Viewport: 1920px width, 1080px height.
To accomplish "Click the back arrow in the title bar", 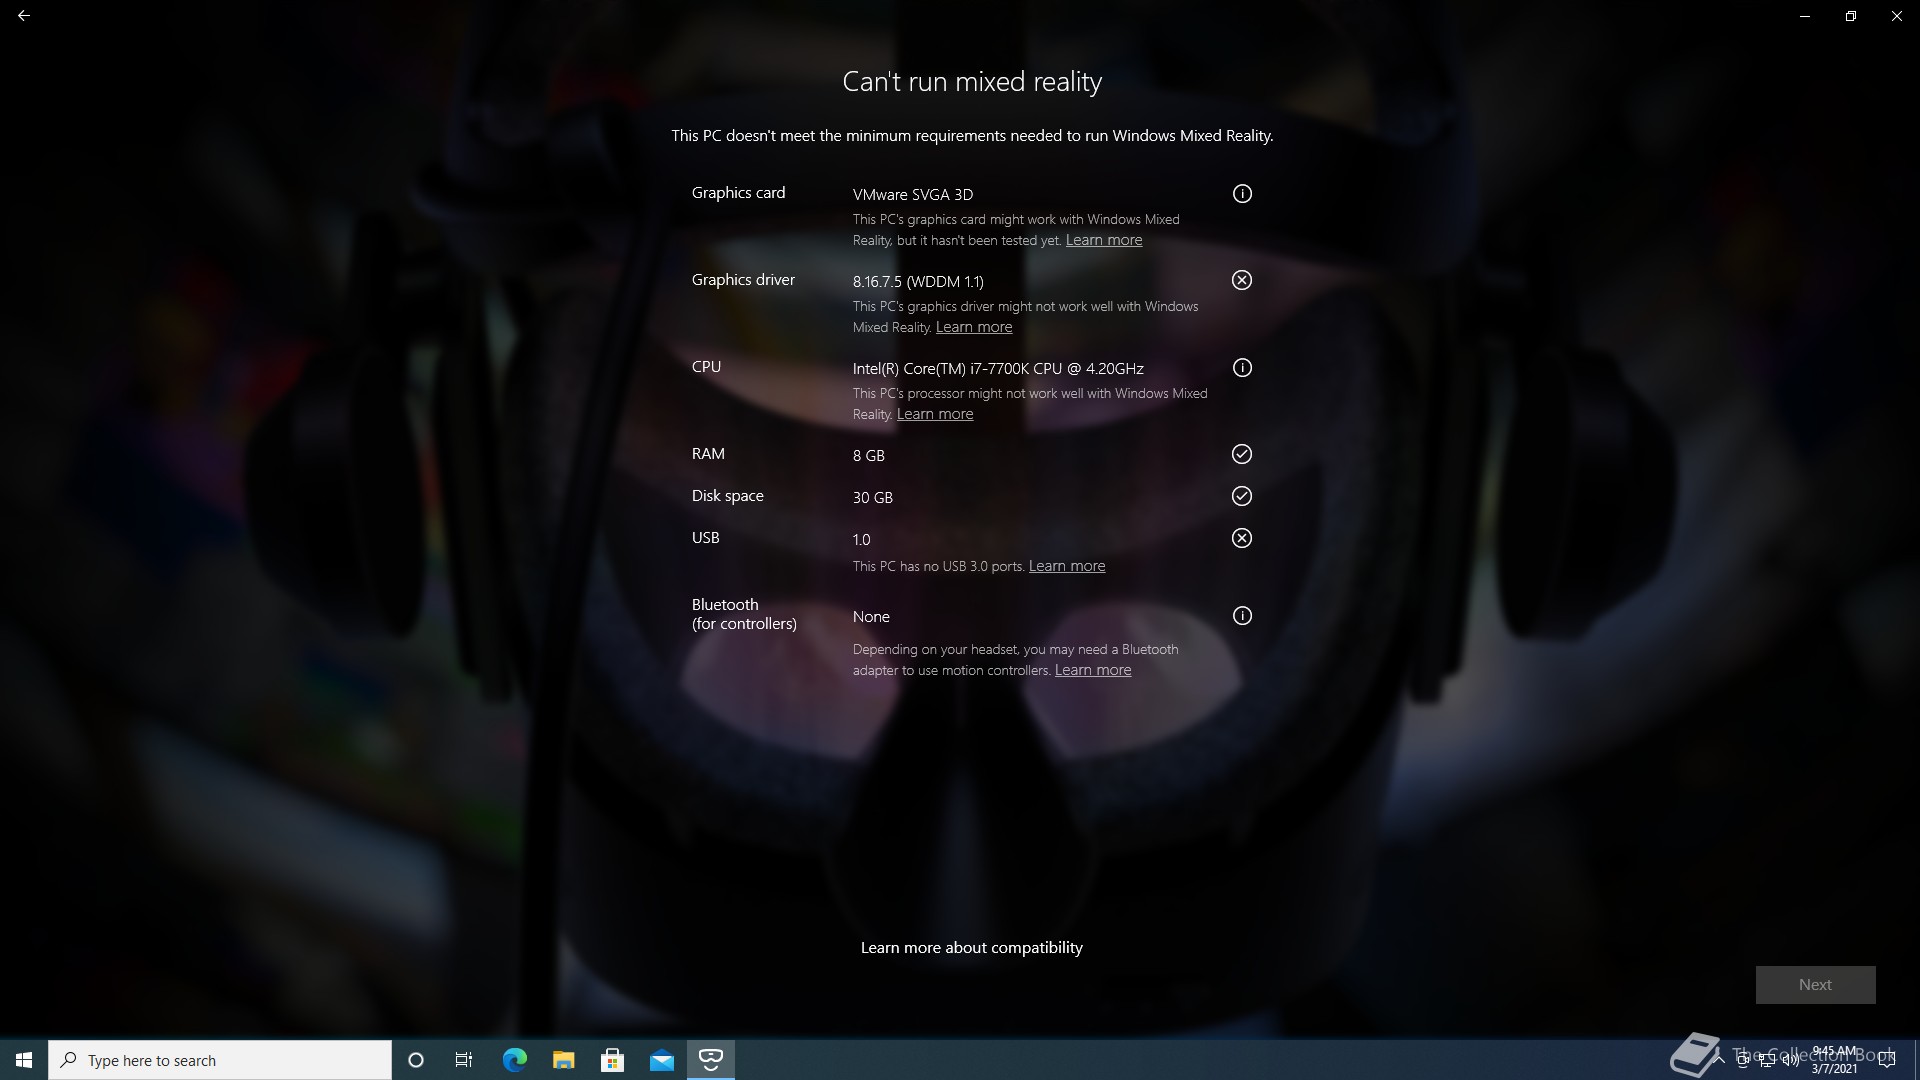I will coord(24,16).
